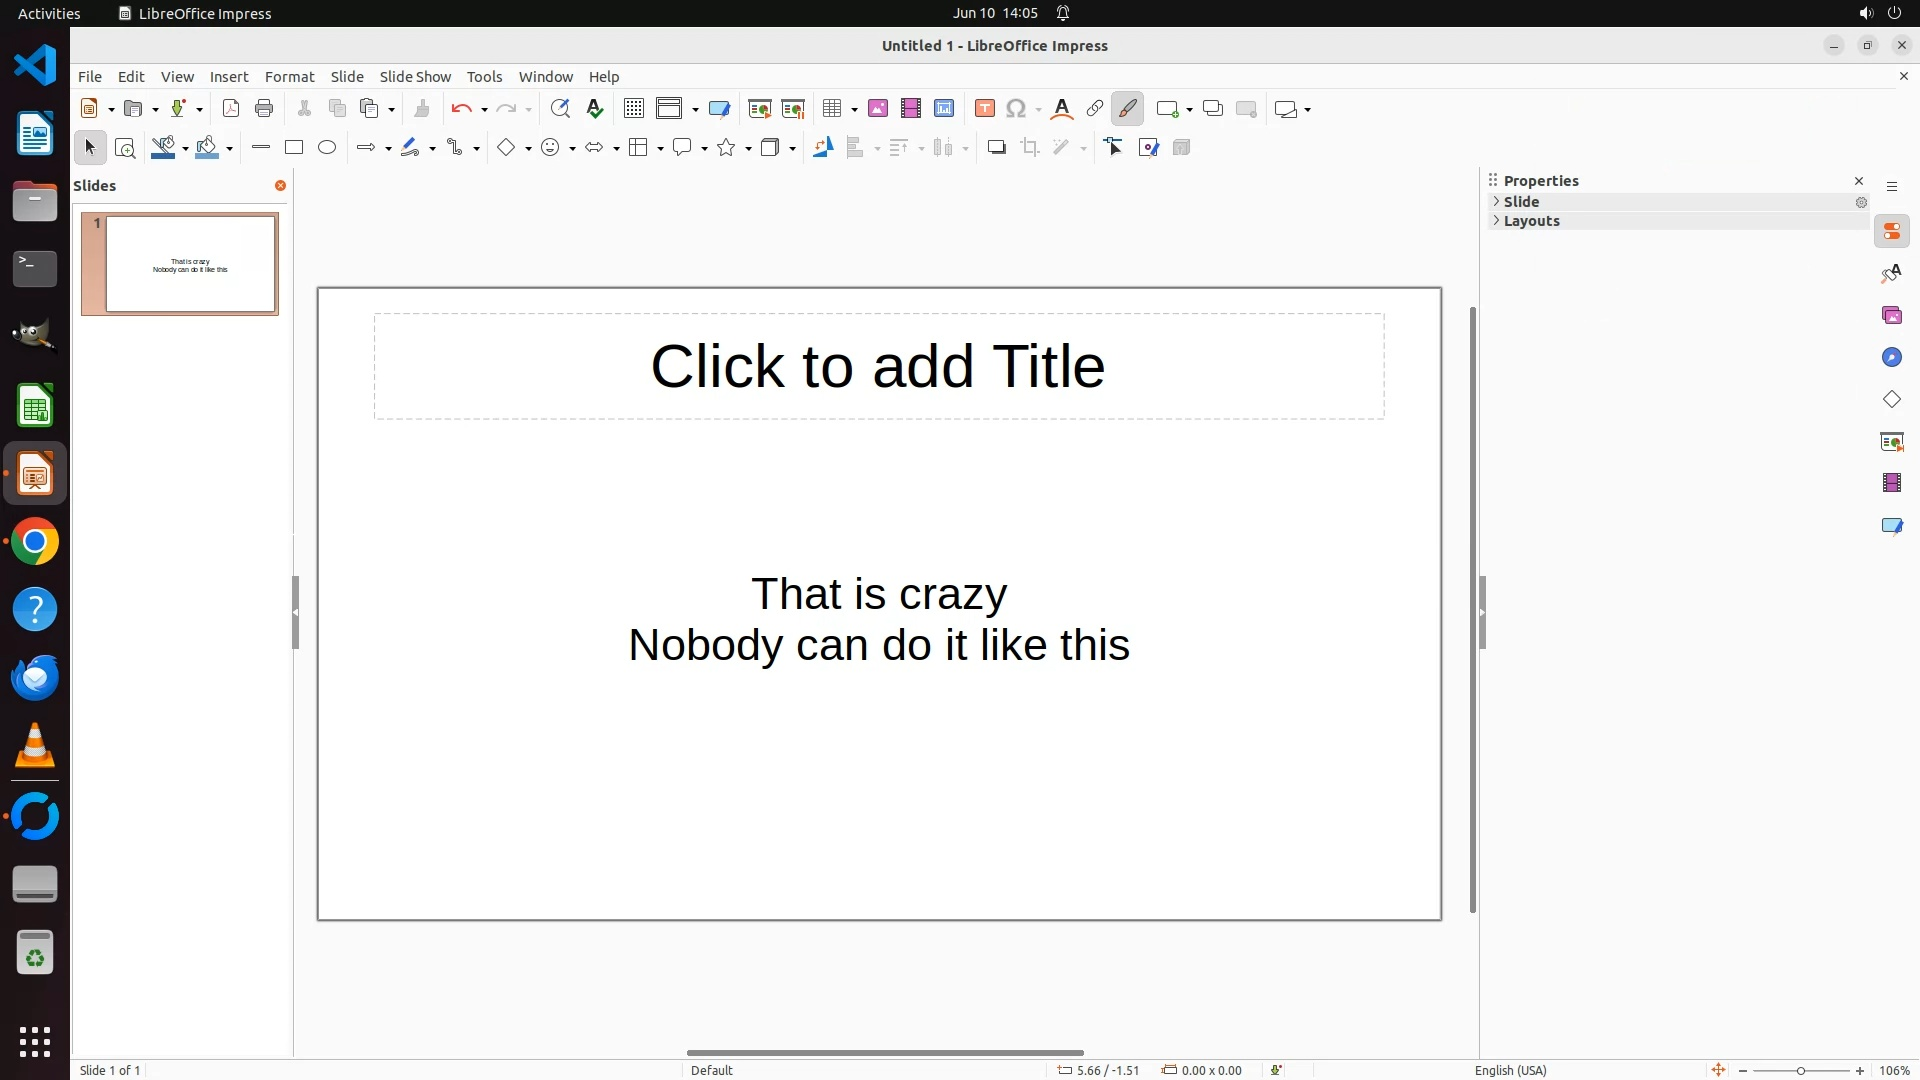Expand the Slide section in Properties
Screen dimensions: 1920x1080
(1521, 202)
